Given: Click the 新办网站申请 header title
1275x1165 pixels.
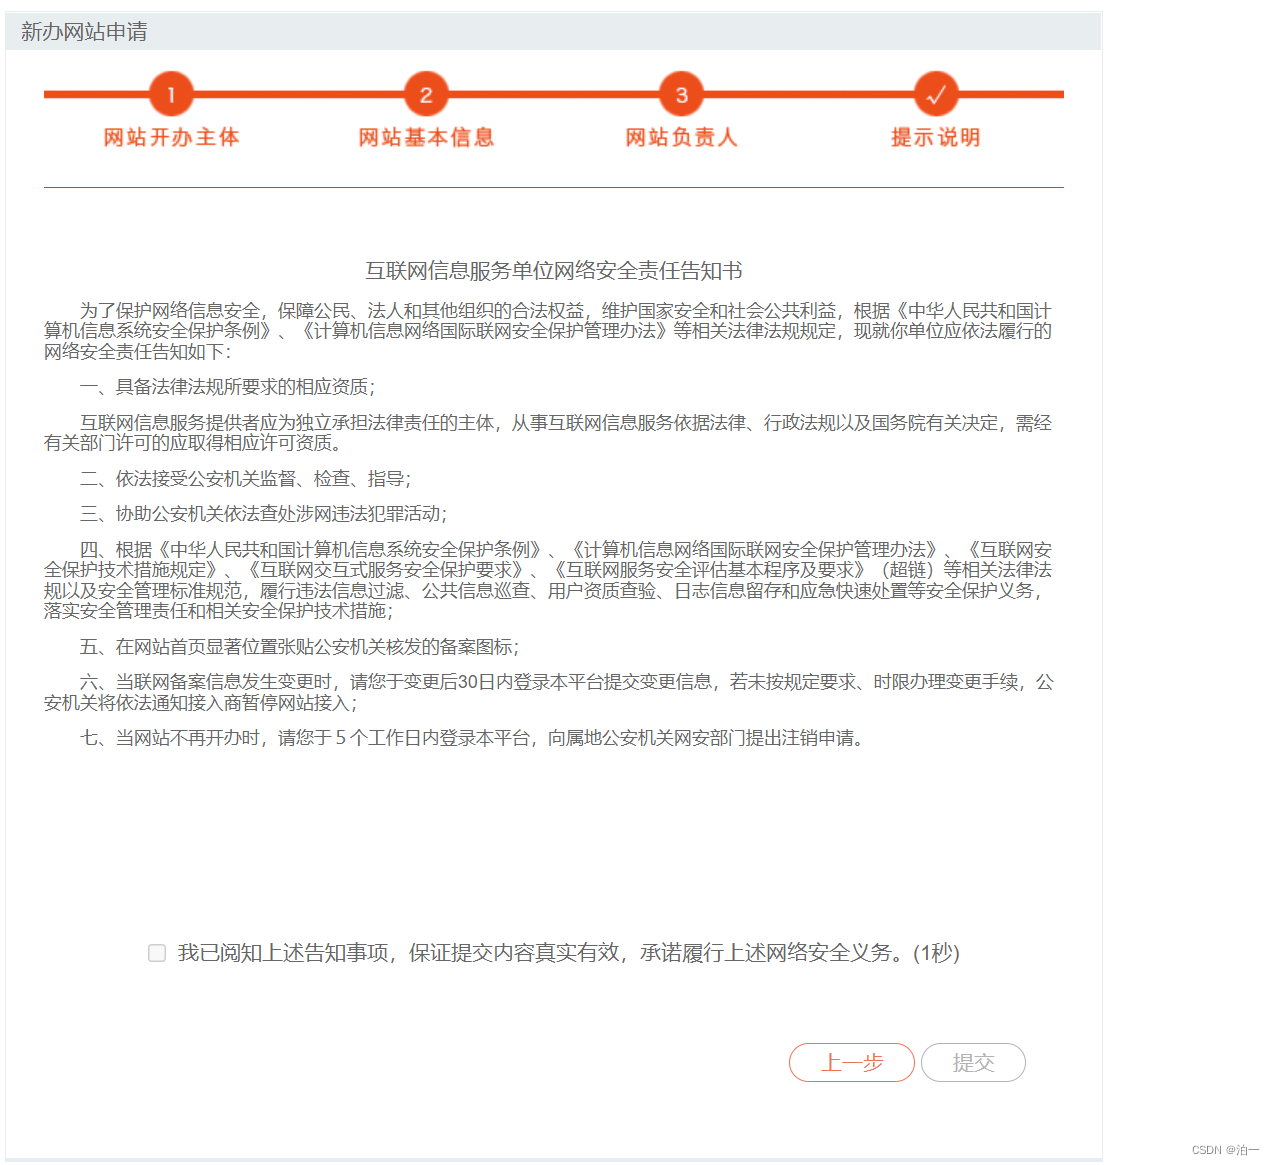Looking at the screenshot, I should pos(84,32).
